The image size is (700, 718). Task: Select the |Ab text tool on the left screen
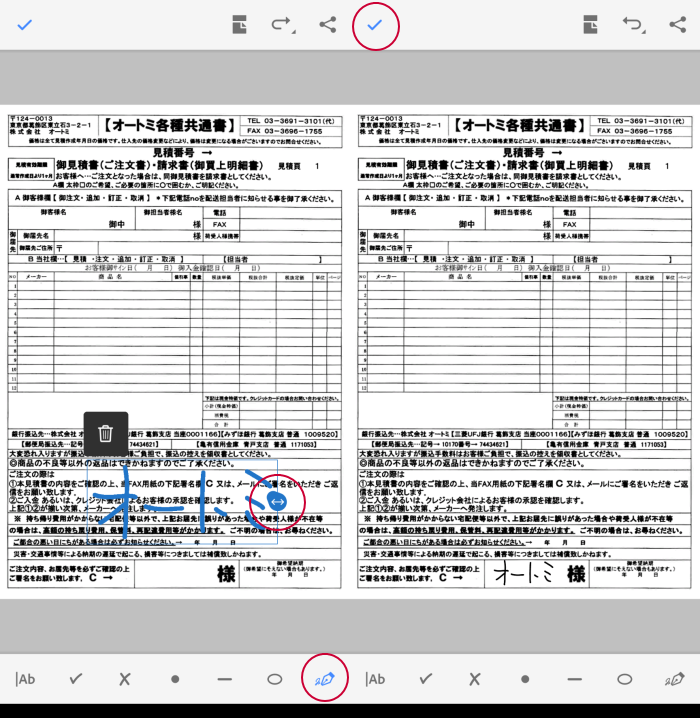25,679
